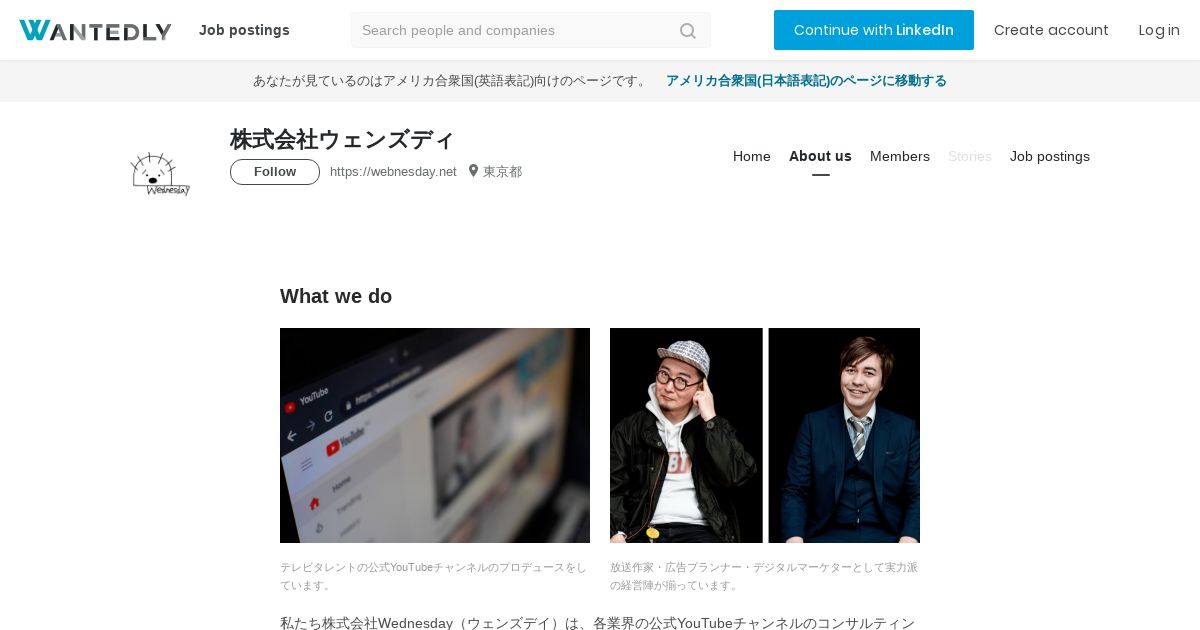Click the Wantedly logo
The image size is (1200, 630).
click(x=95, y=30)
